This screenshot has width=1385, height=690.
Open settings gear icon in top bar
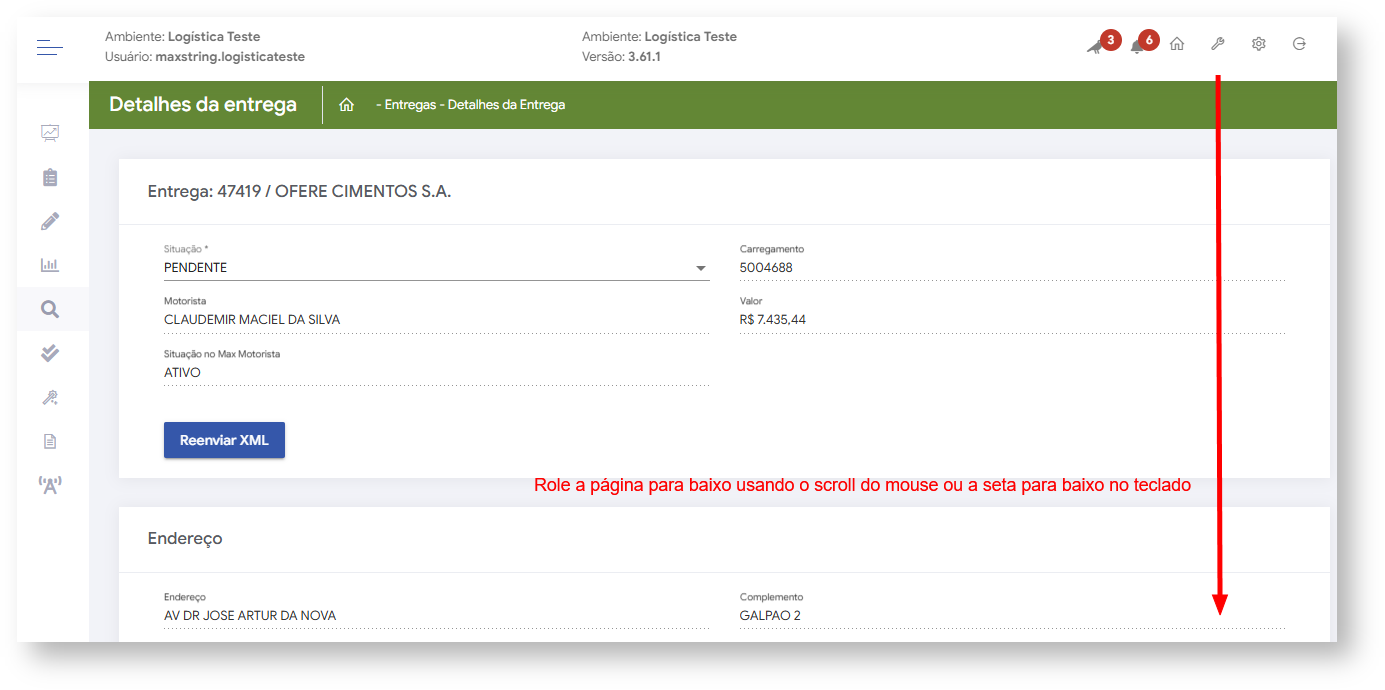click(1259, 44)
